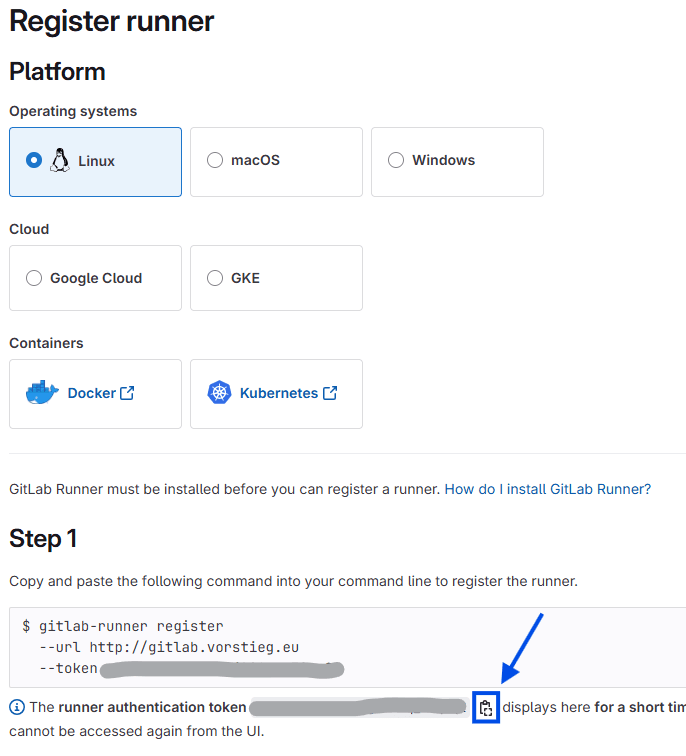
Task: Click the 'runner authentication token' bold text
Action: click(152, 707)
